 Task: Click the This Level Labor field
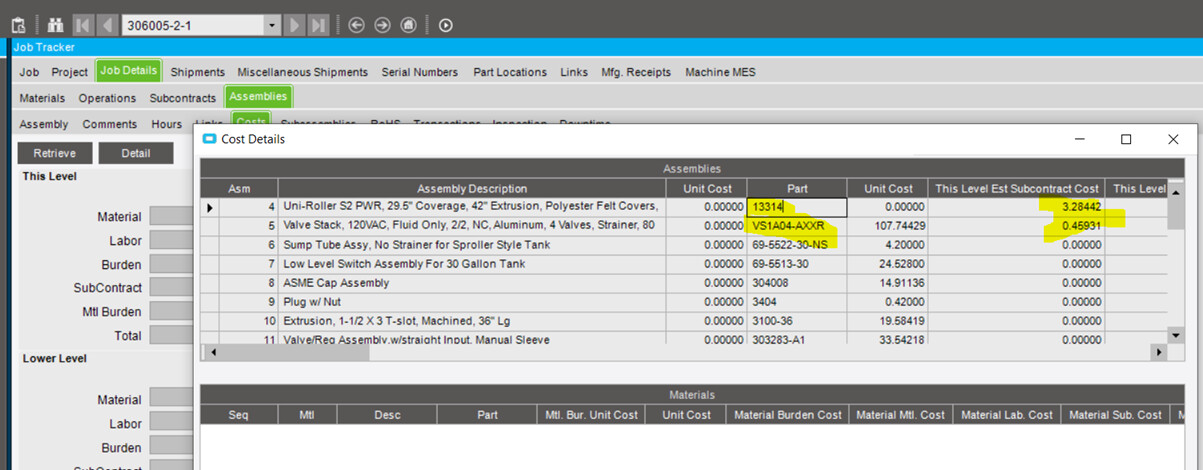point(171,240)
